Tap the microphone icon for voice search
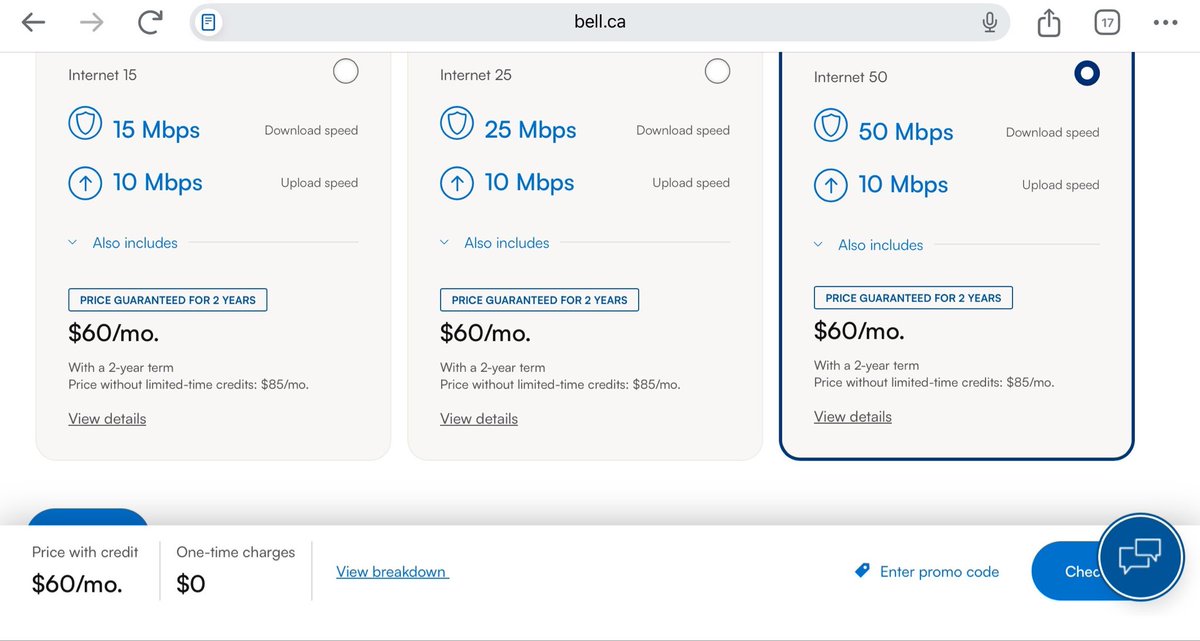The height and width of the screenshot is (641, 1200). click(x=990, y=22)
